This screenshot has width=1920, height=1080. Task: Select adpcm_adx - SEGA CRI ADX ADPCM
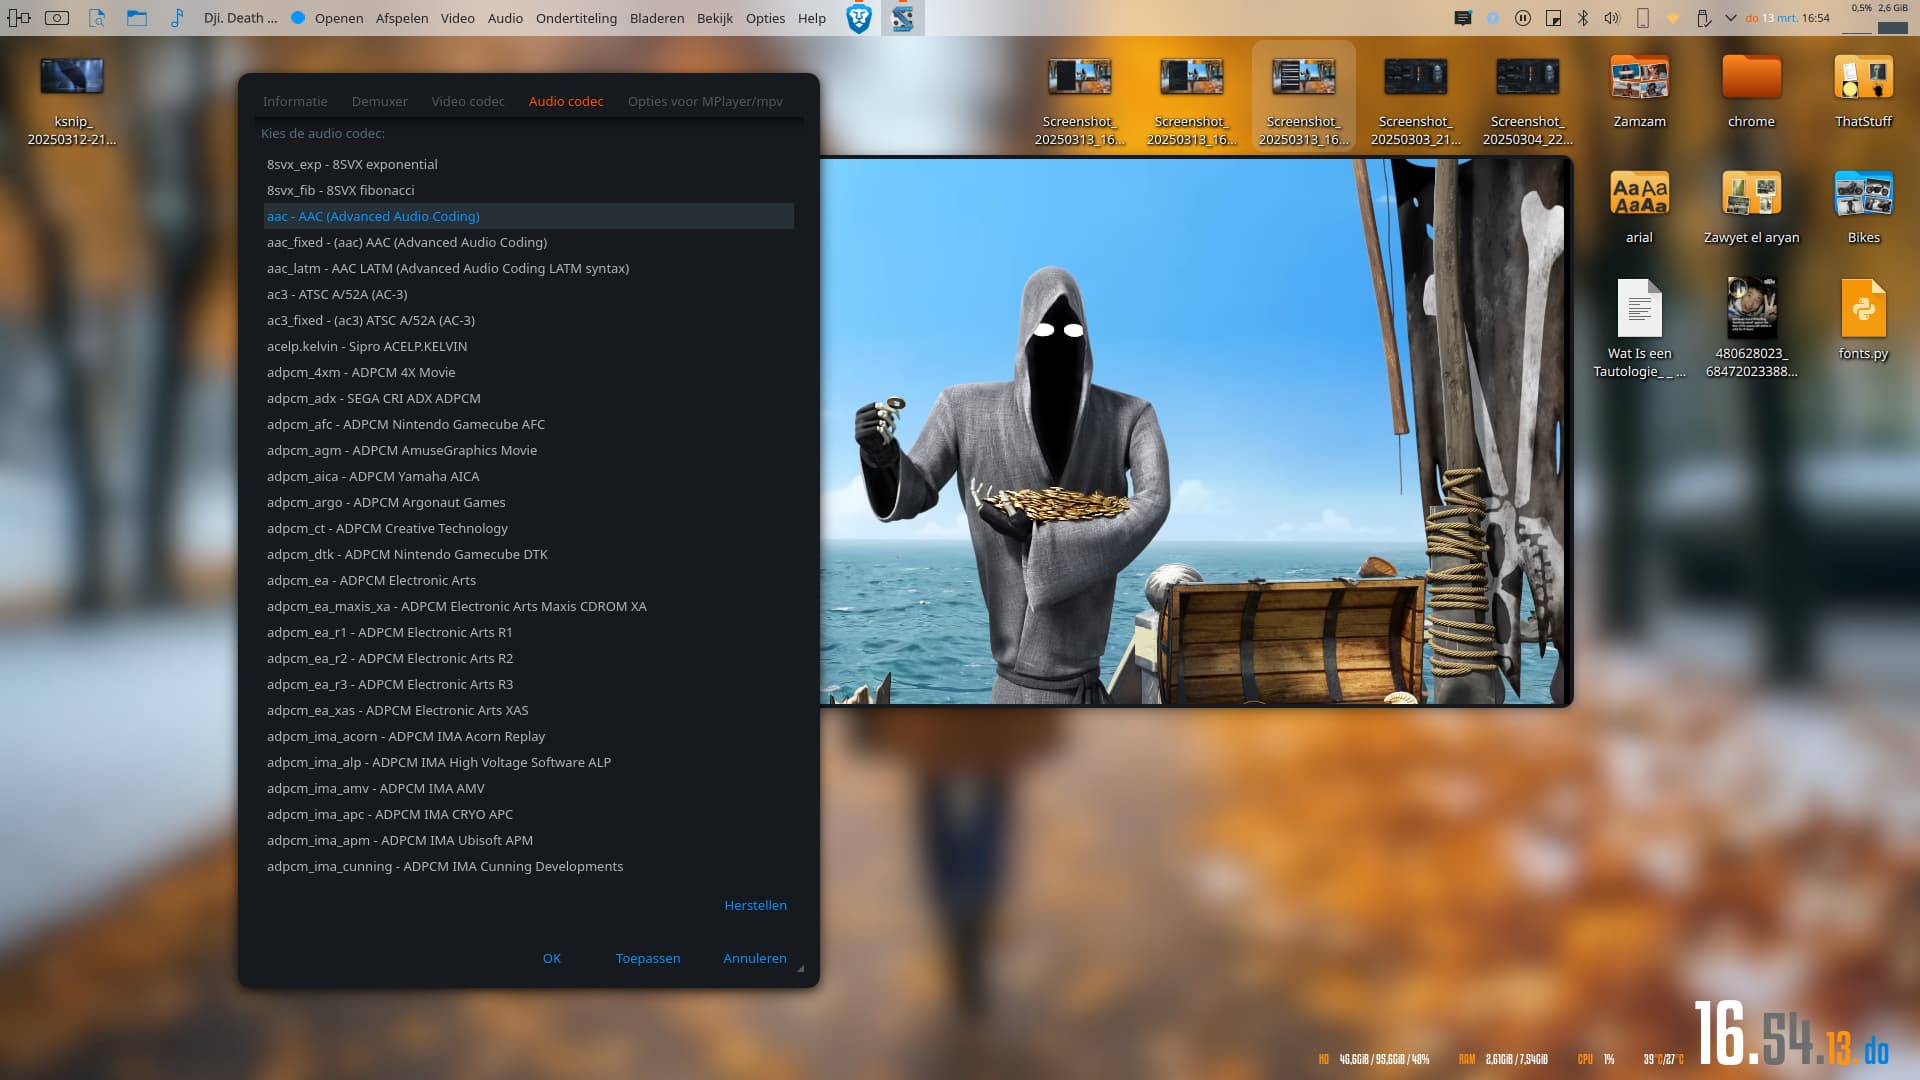[528, 398]
